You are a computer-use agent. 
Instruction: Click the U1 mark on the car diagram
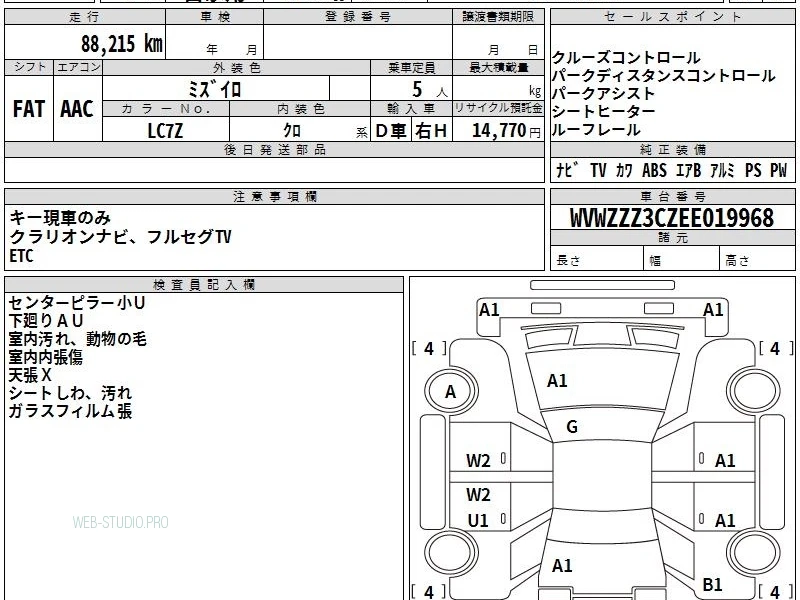pos(478,521)
